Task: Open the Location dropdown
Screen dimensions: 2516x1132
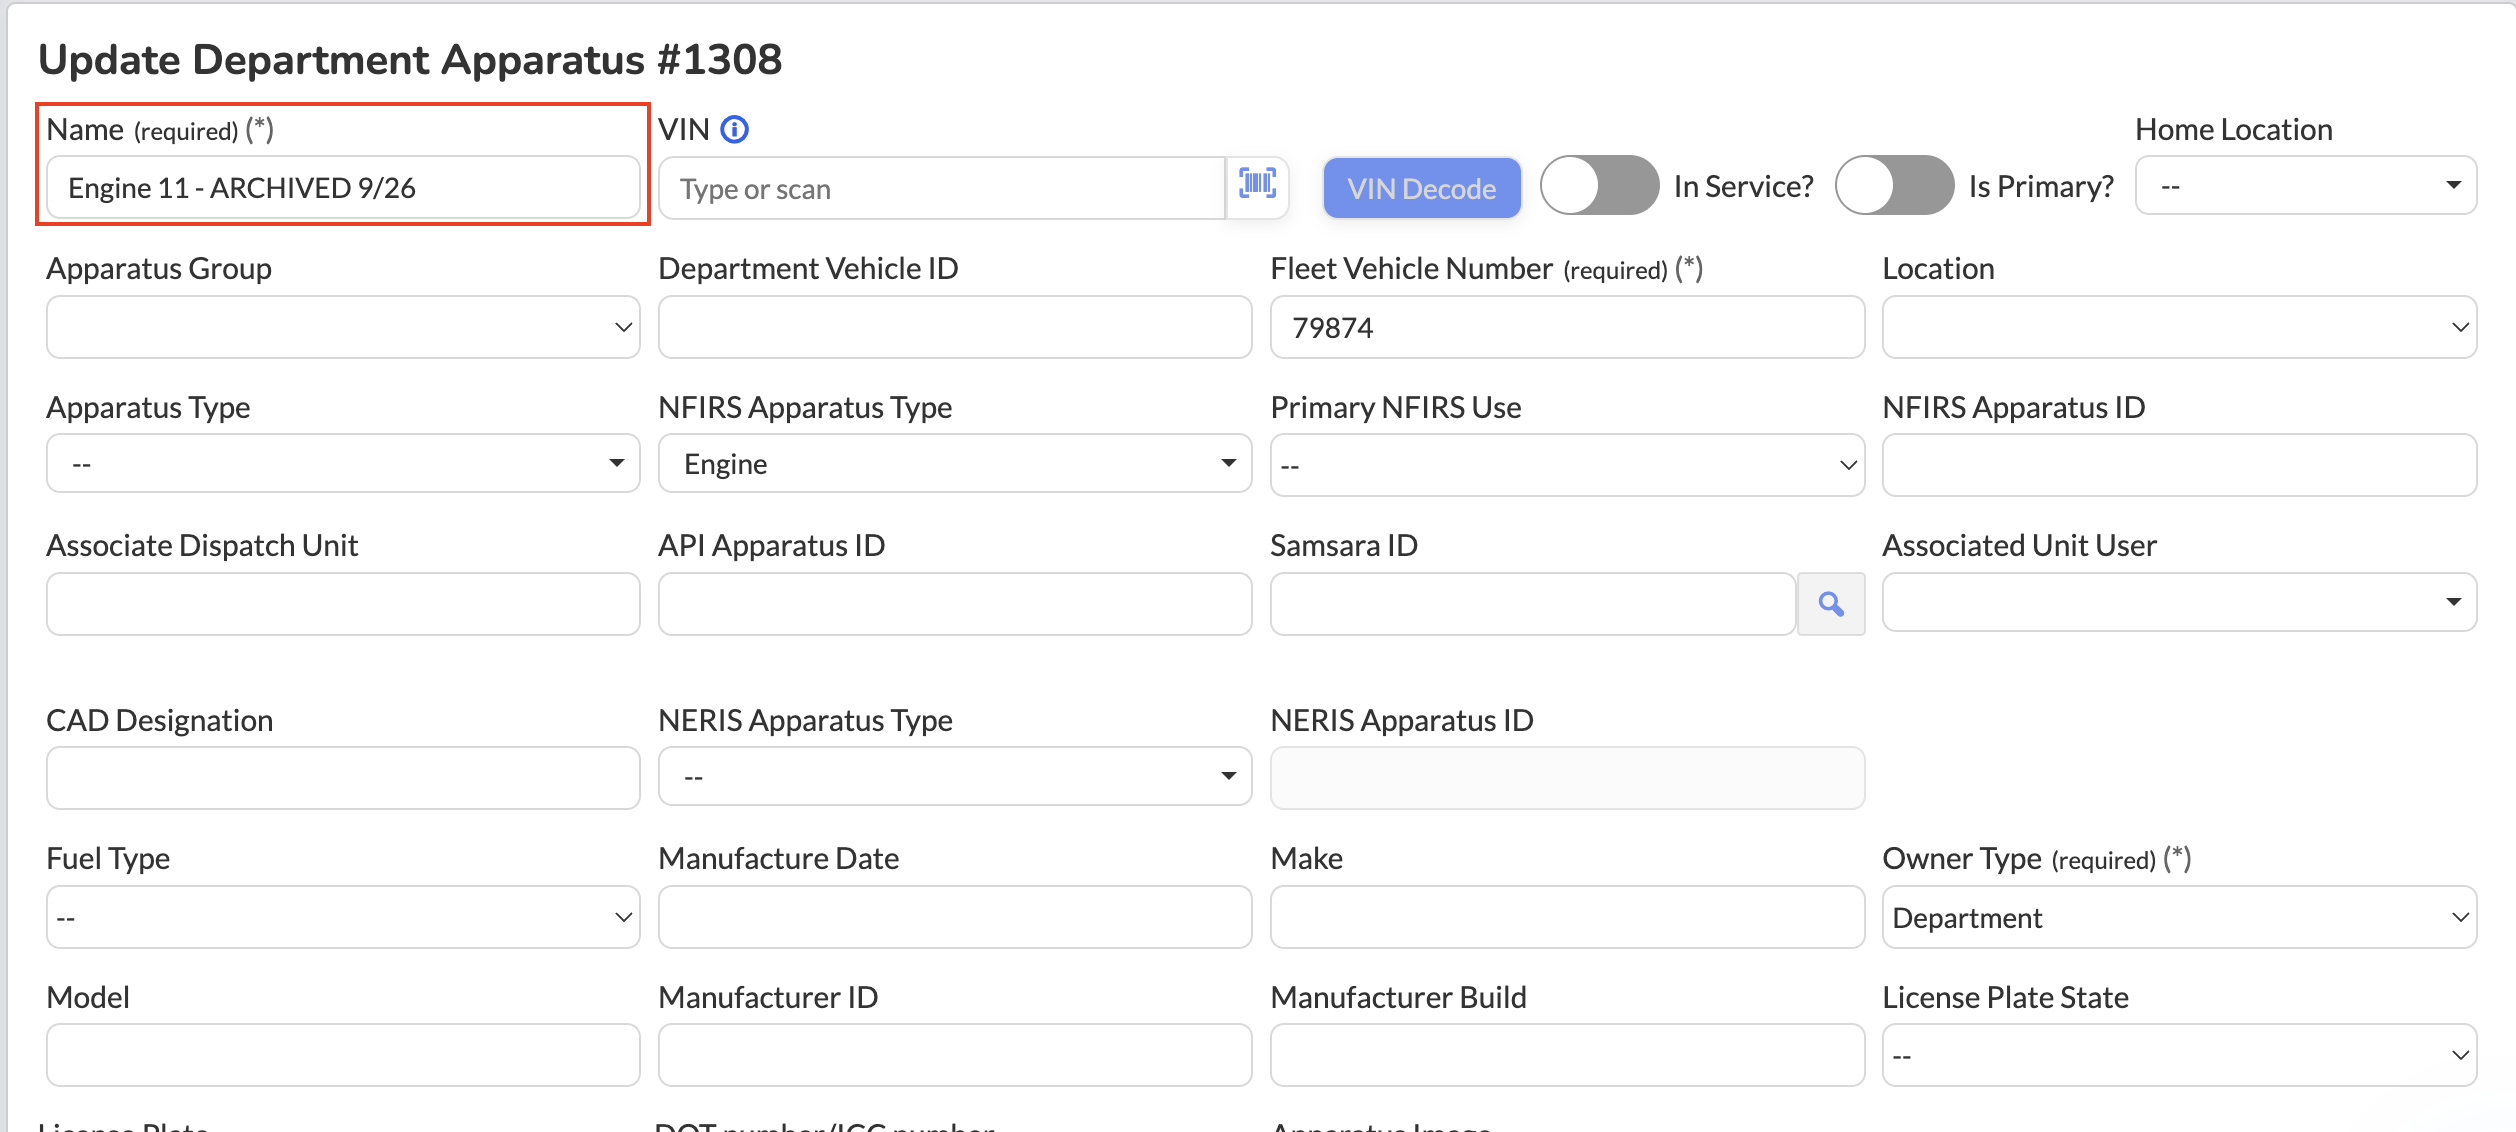Action: coord(2179,327)
